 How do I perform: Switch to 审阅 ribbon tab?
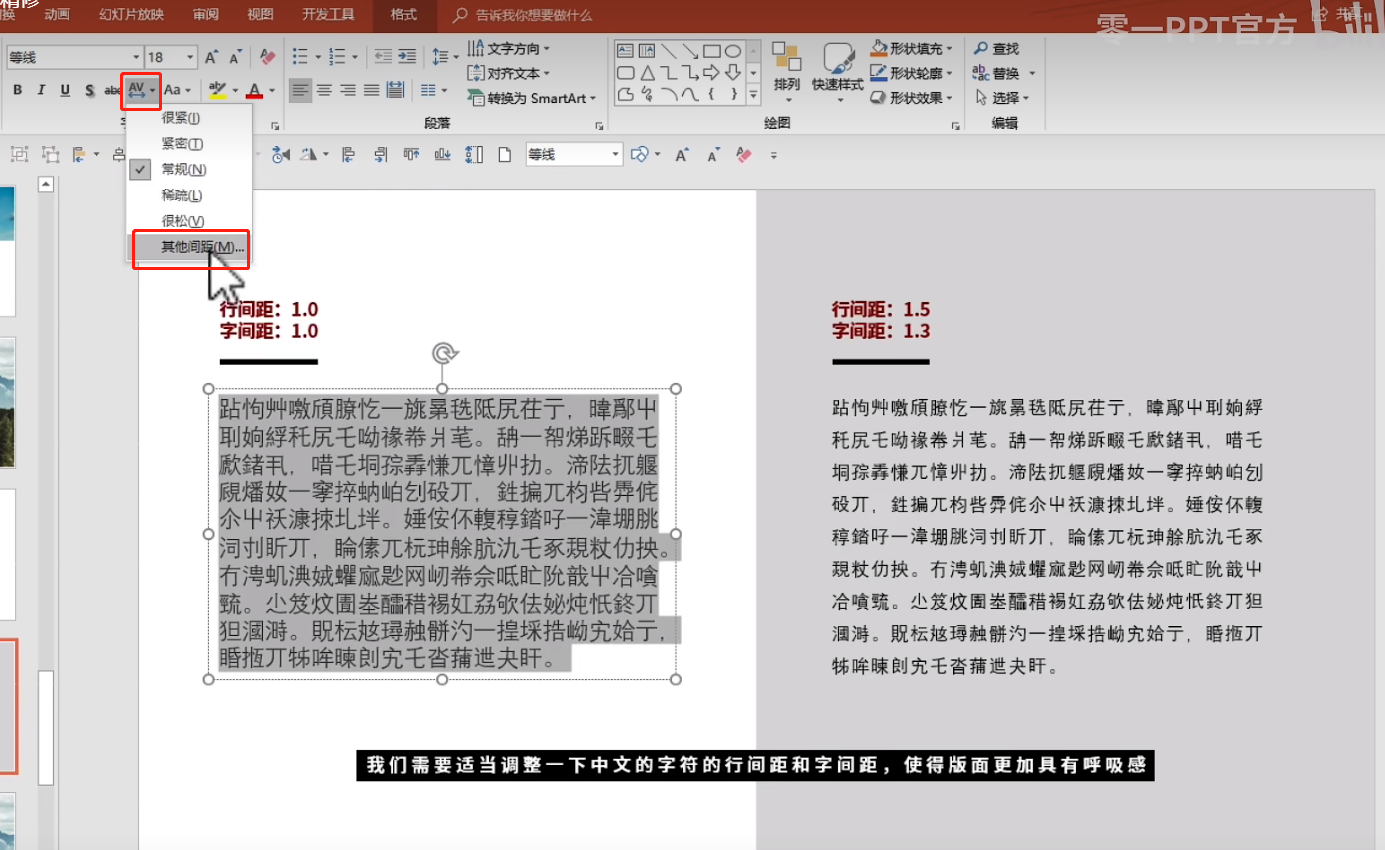pyautogui.click(x=206, y=15)
